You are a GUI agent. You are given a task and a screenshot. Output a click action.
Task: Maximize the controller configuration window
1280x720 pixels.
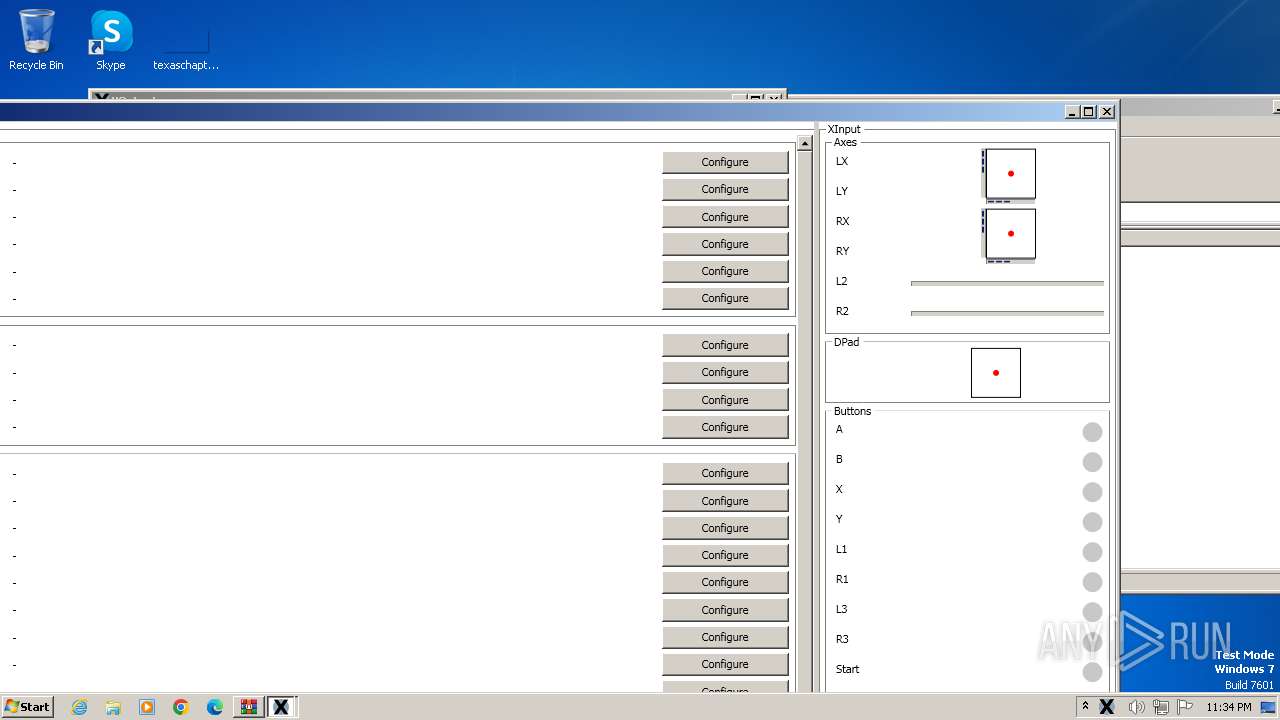pos(1089,112)
